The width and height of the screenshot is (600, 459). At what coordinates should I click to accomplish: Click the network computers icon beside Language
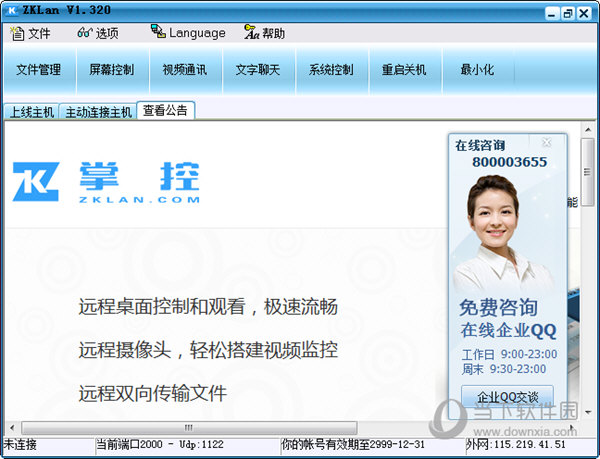[158, 31]
